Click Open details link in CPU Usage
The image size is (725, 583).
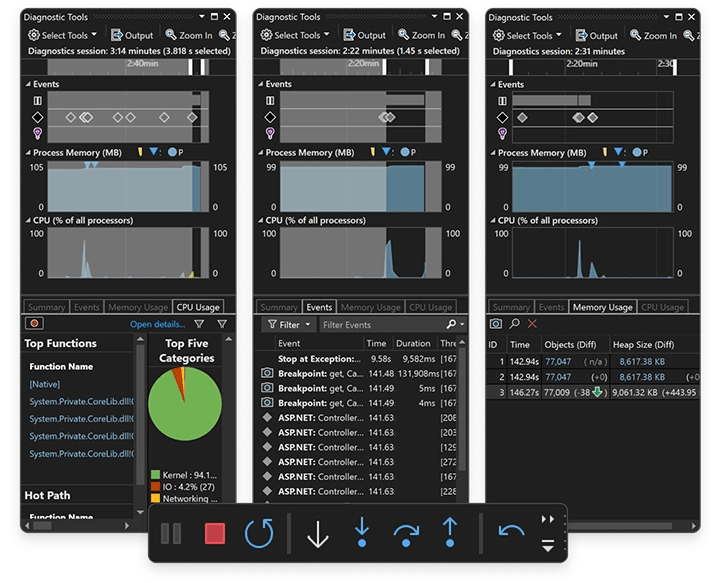pyautogui.click(x=157, y=324)
